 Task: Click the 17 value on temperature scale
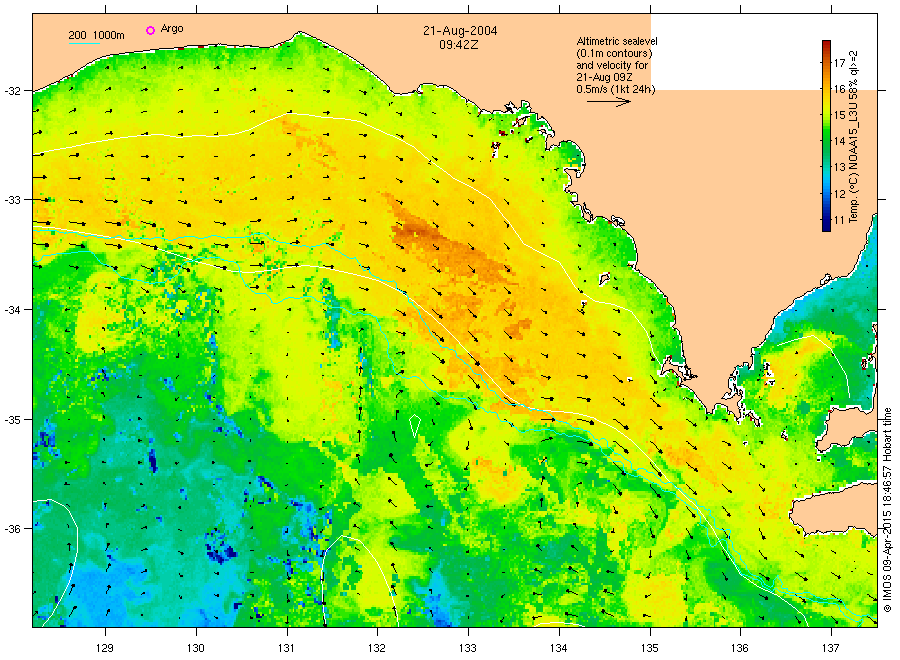point(840,63)
